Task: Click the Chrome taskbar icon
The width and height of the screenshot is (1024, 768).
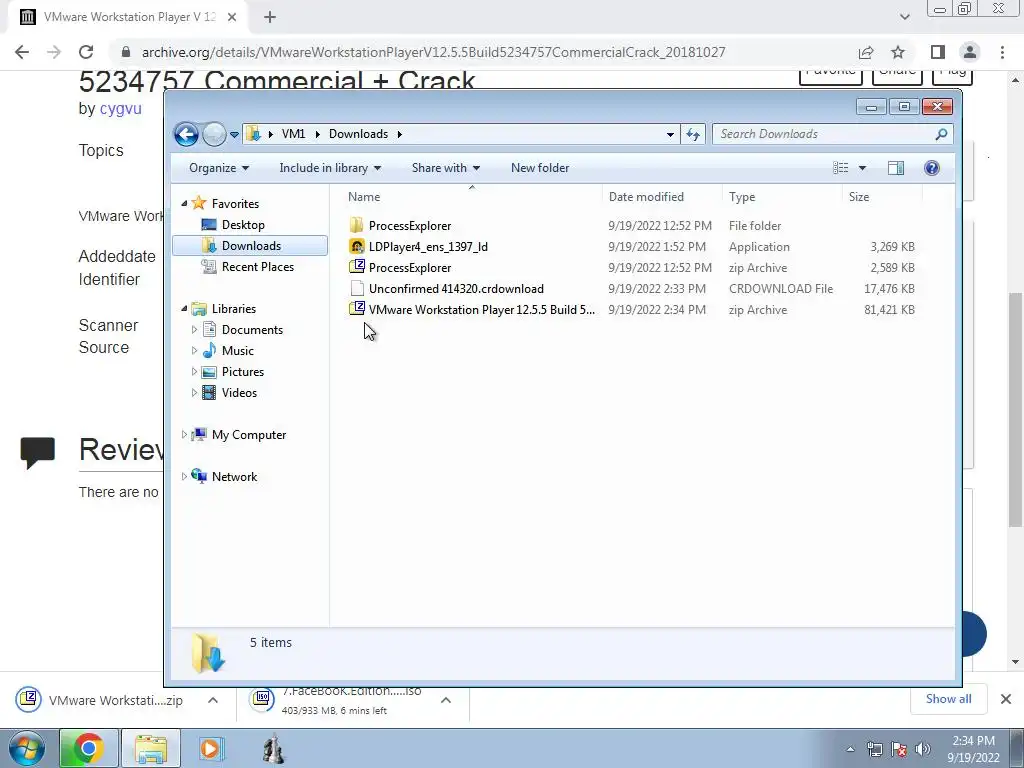Action: [x=88, y=748]
